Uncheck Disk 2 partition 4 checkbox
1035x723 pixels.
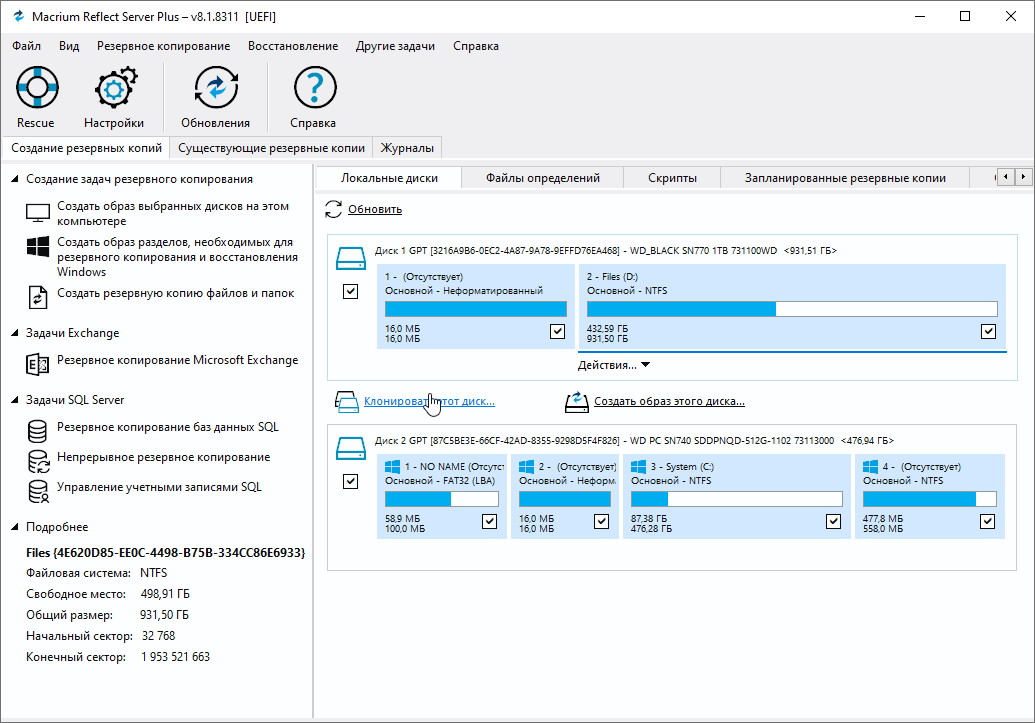[x=987, y=522]
